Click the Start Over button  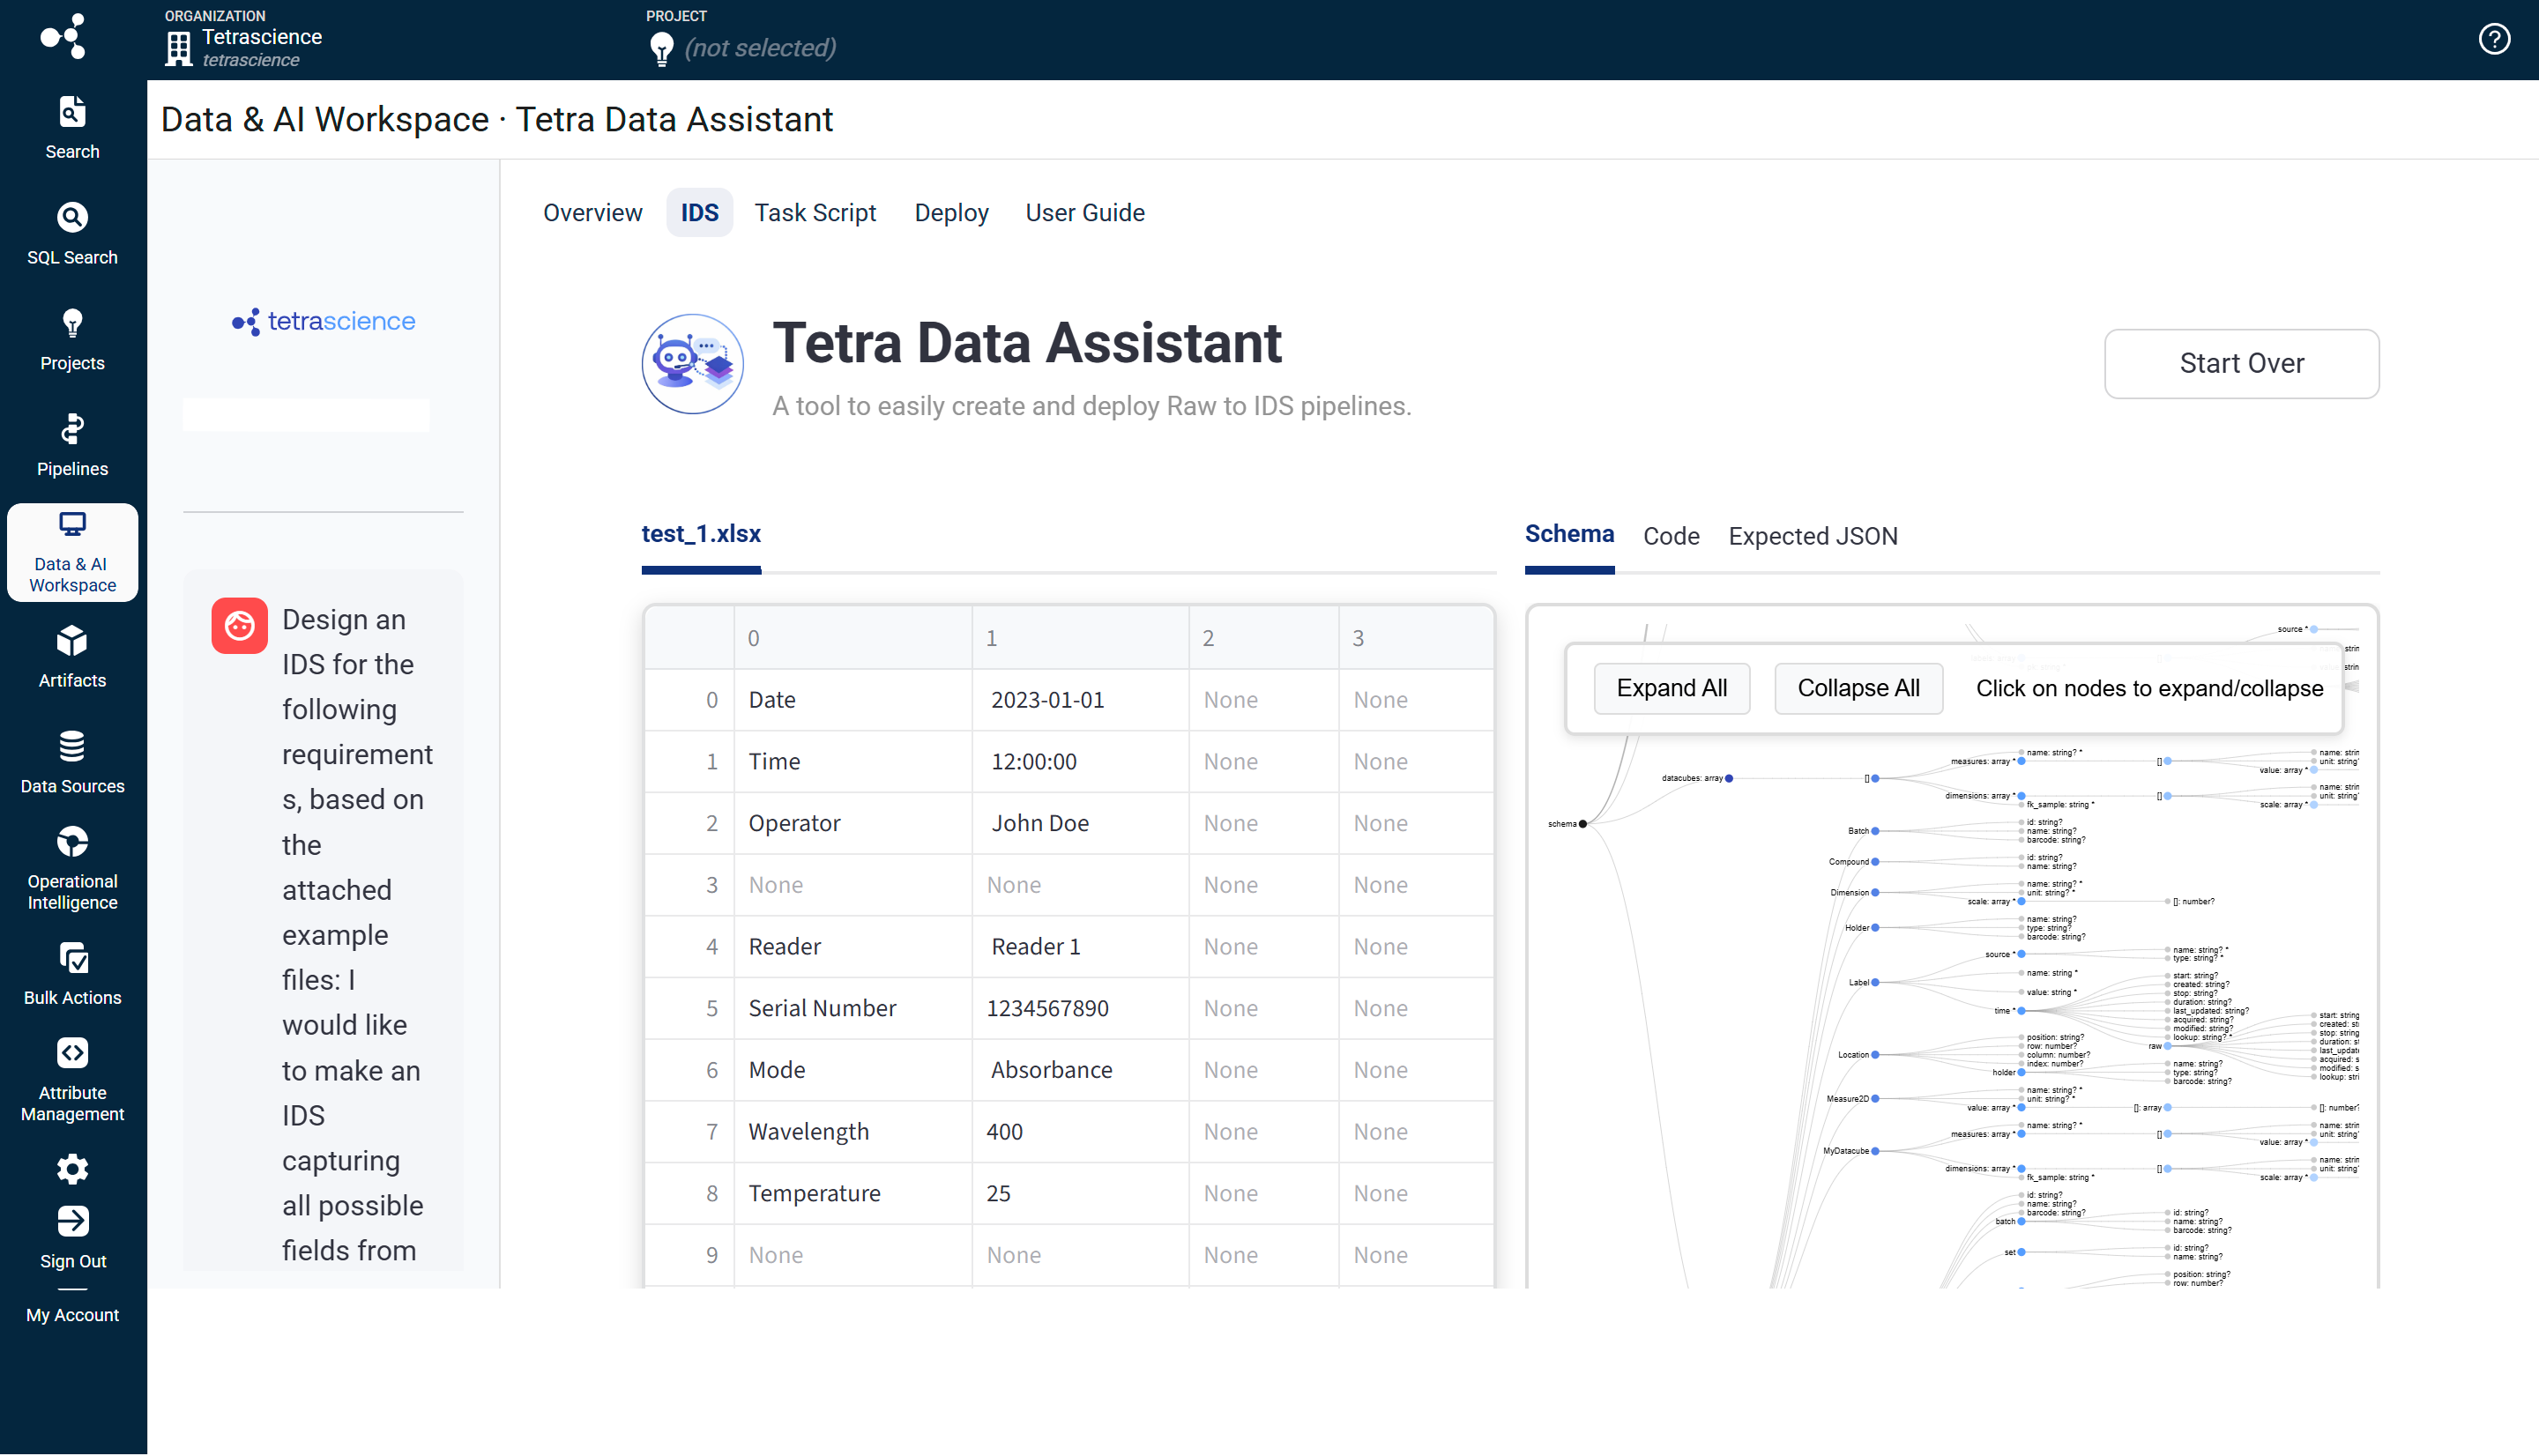pyautogui.click(x=2241, y=363)
